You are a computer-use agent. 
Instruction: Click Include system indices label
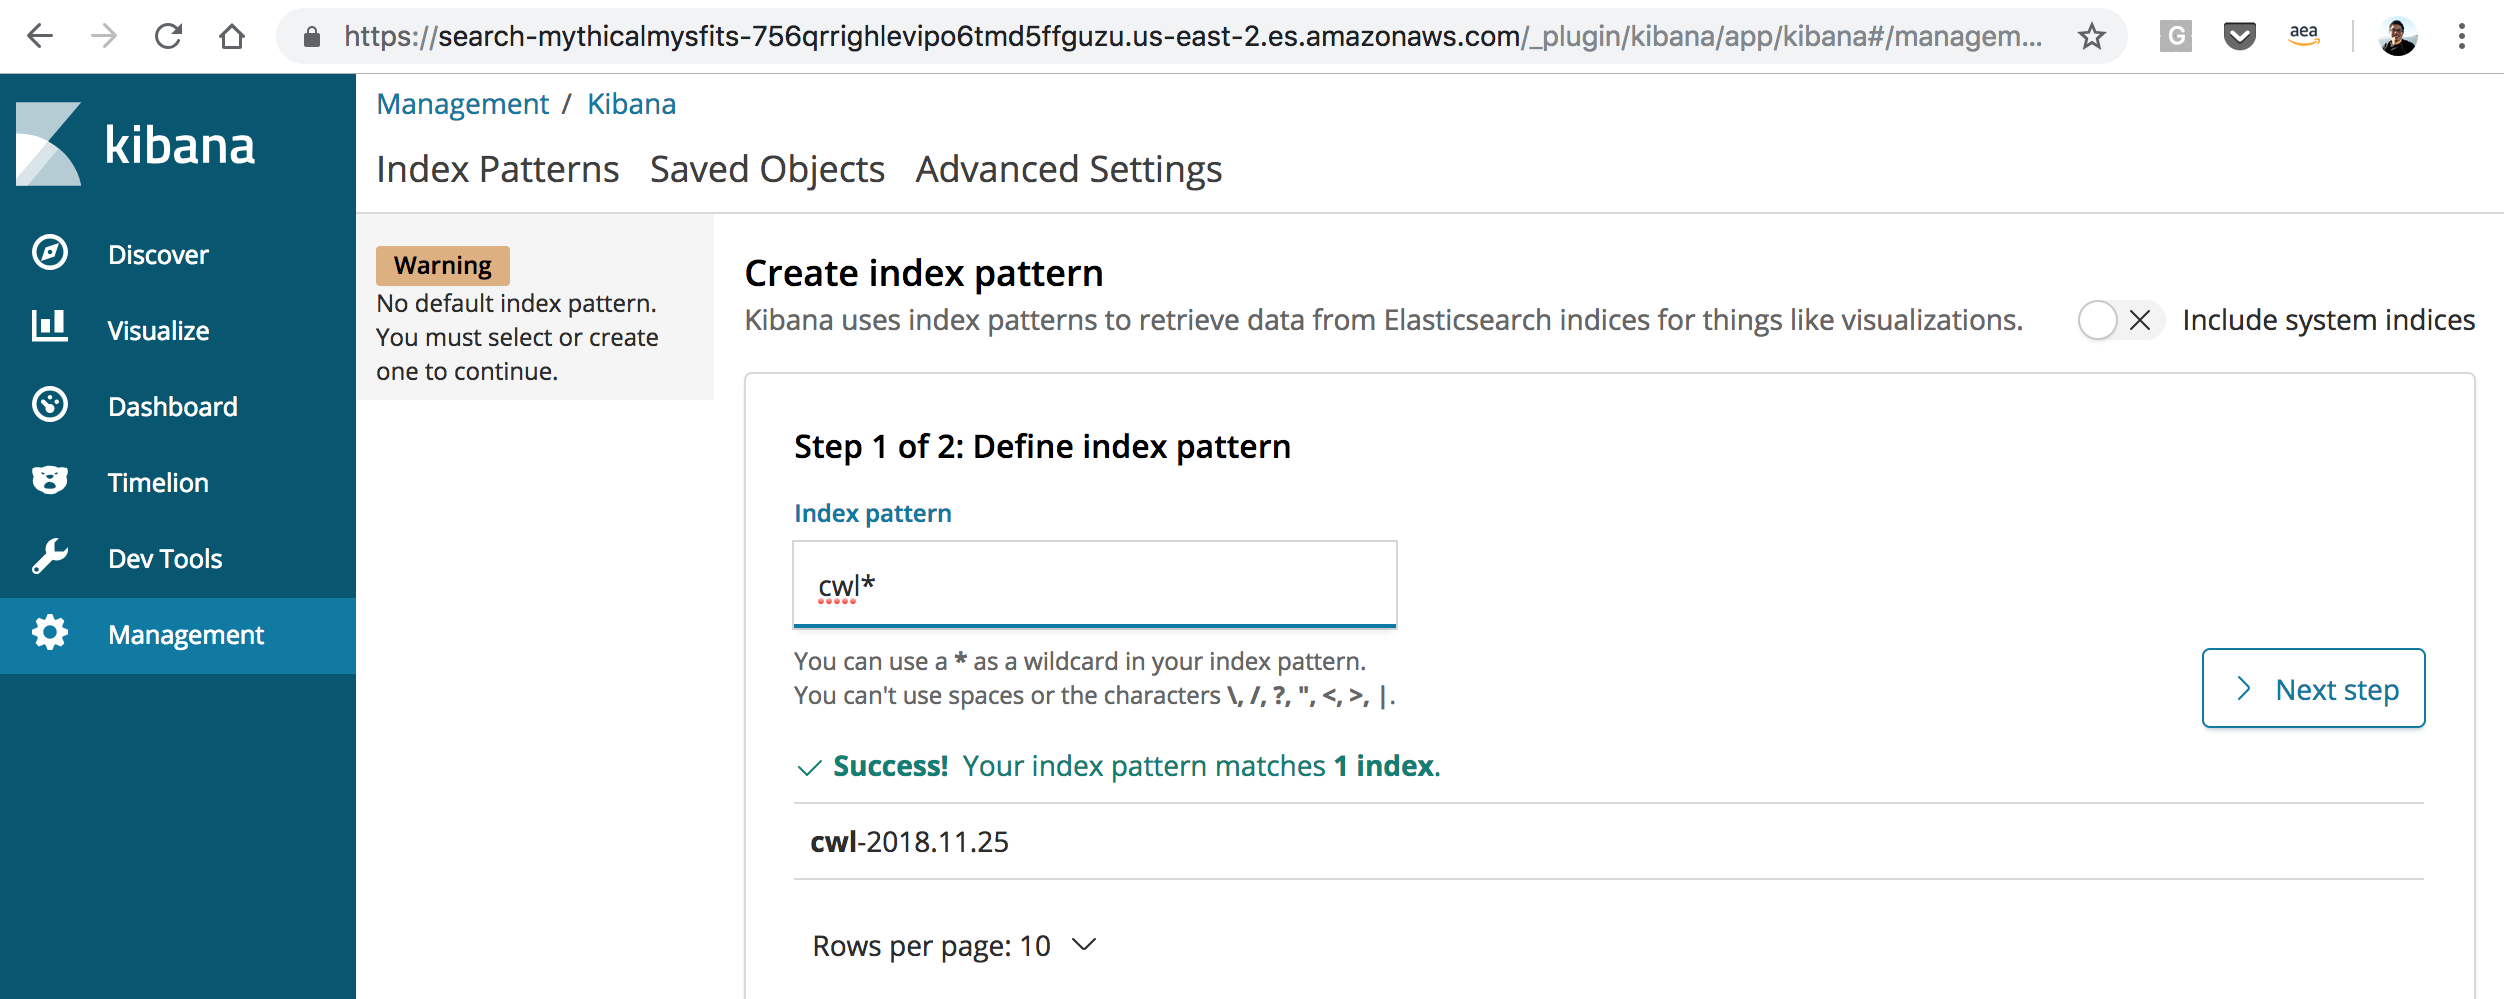click(x=2328, y=320)
